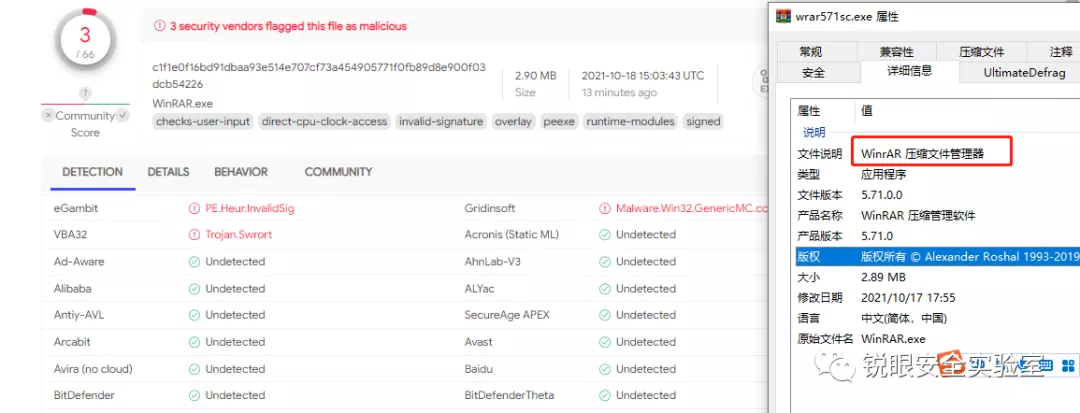Switch to the COMMUNITY tab
Screen dimensions: 1080x413
pyautogui.click(x=338, y=172)
